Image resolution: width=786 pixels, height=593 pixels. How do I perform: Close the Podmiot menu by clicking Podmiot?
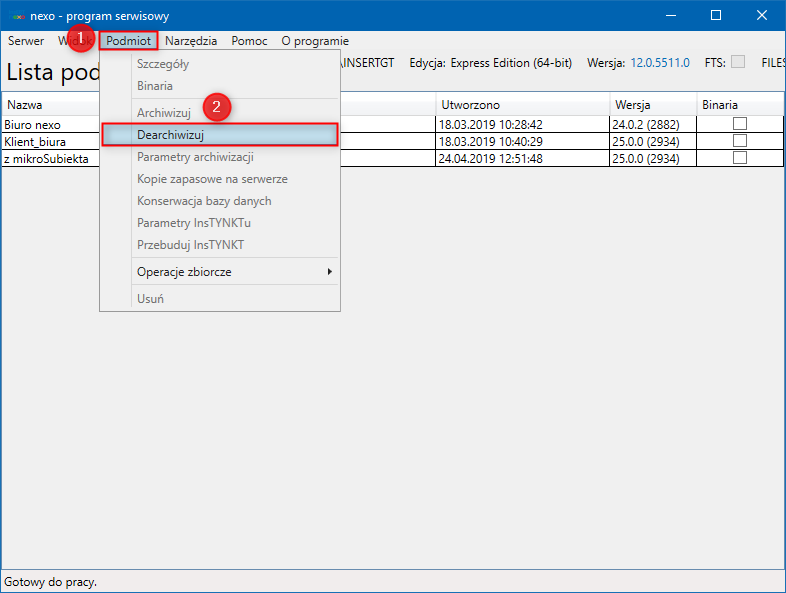tap(129, 41)
